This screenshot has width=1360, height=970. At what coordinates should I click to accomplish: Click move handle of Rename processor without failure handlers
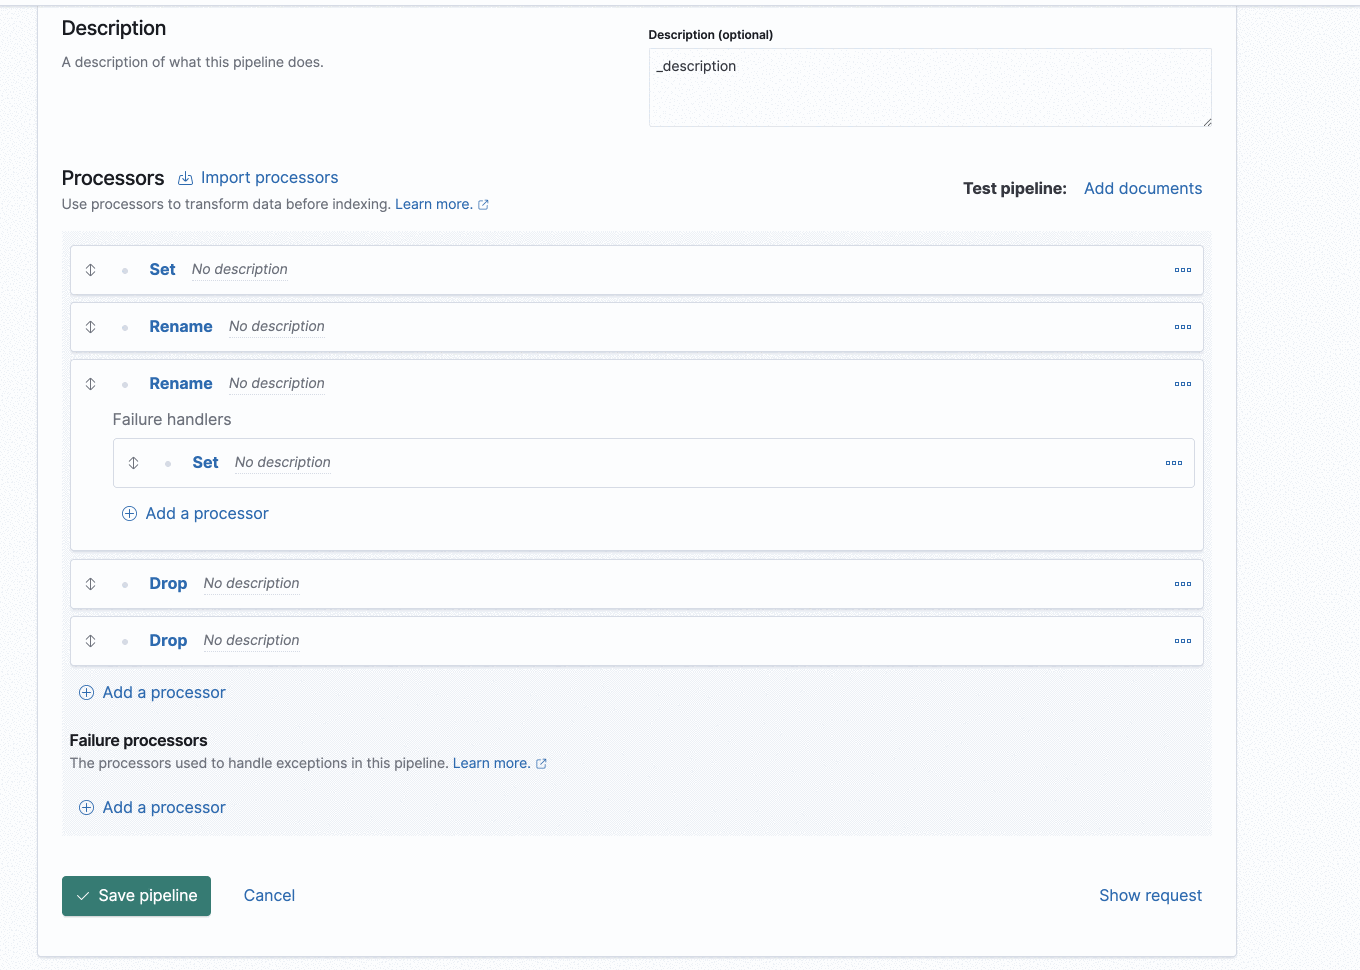91,327
